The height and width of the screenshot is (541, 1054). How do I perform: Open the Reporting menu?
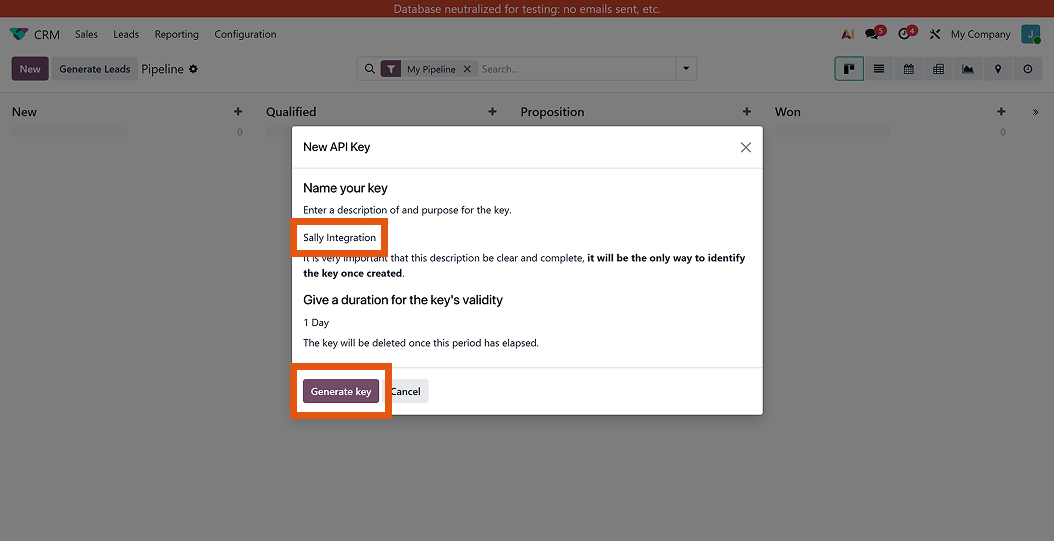click(176, 34)
